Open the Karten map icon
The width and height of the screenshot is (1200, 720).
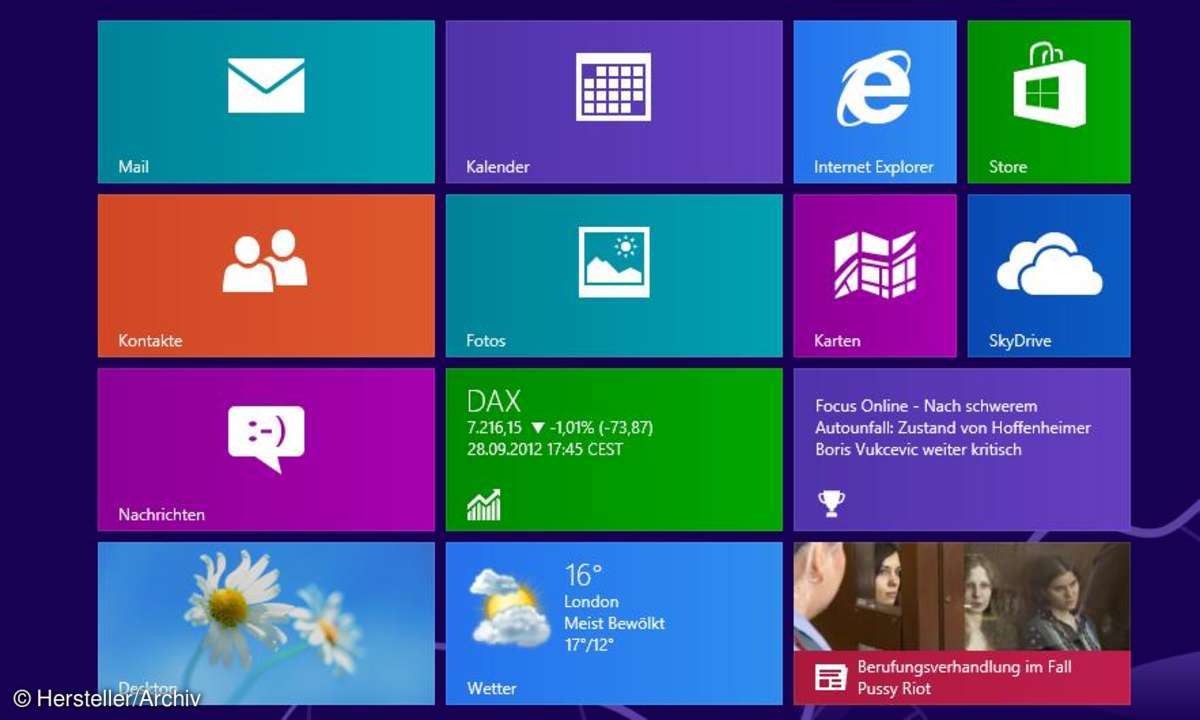pyautogui.click(x=875, y=264)
